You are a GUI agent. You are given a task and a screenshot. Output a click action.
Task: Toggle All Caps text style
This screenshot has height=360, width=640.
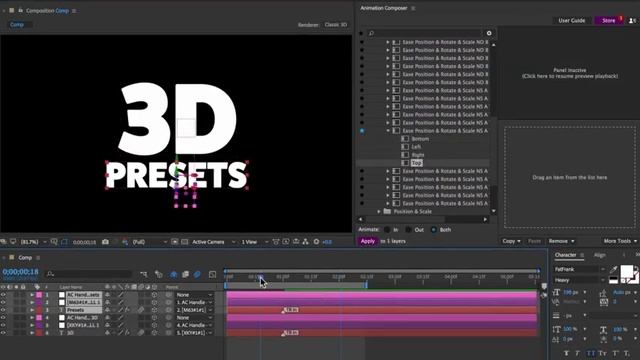tap(591, 353)
